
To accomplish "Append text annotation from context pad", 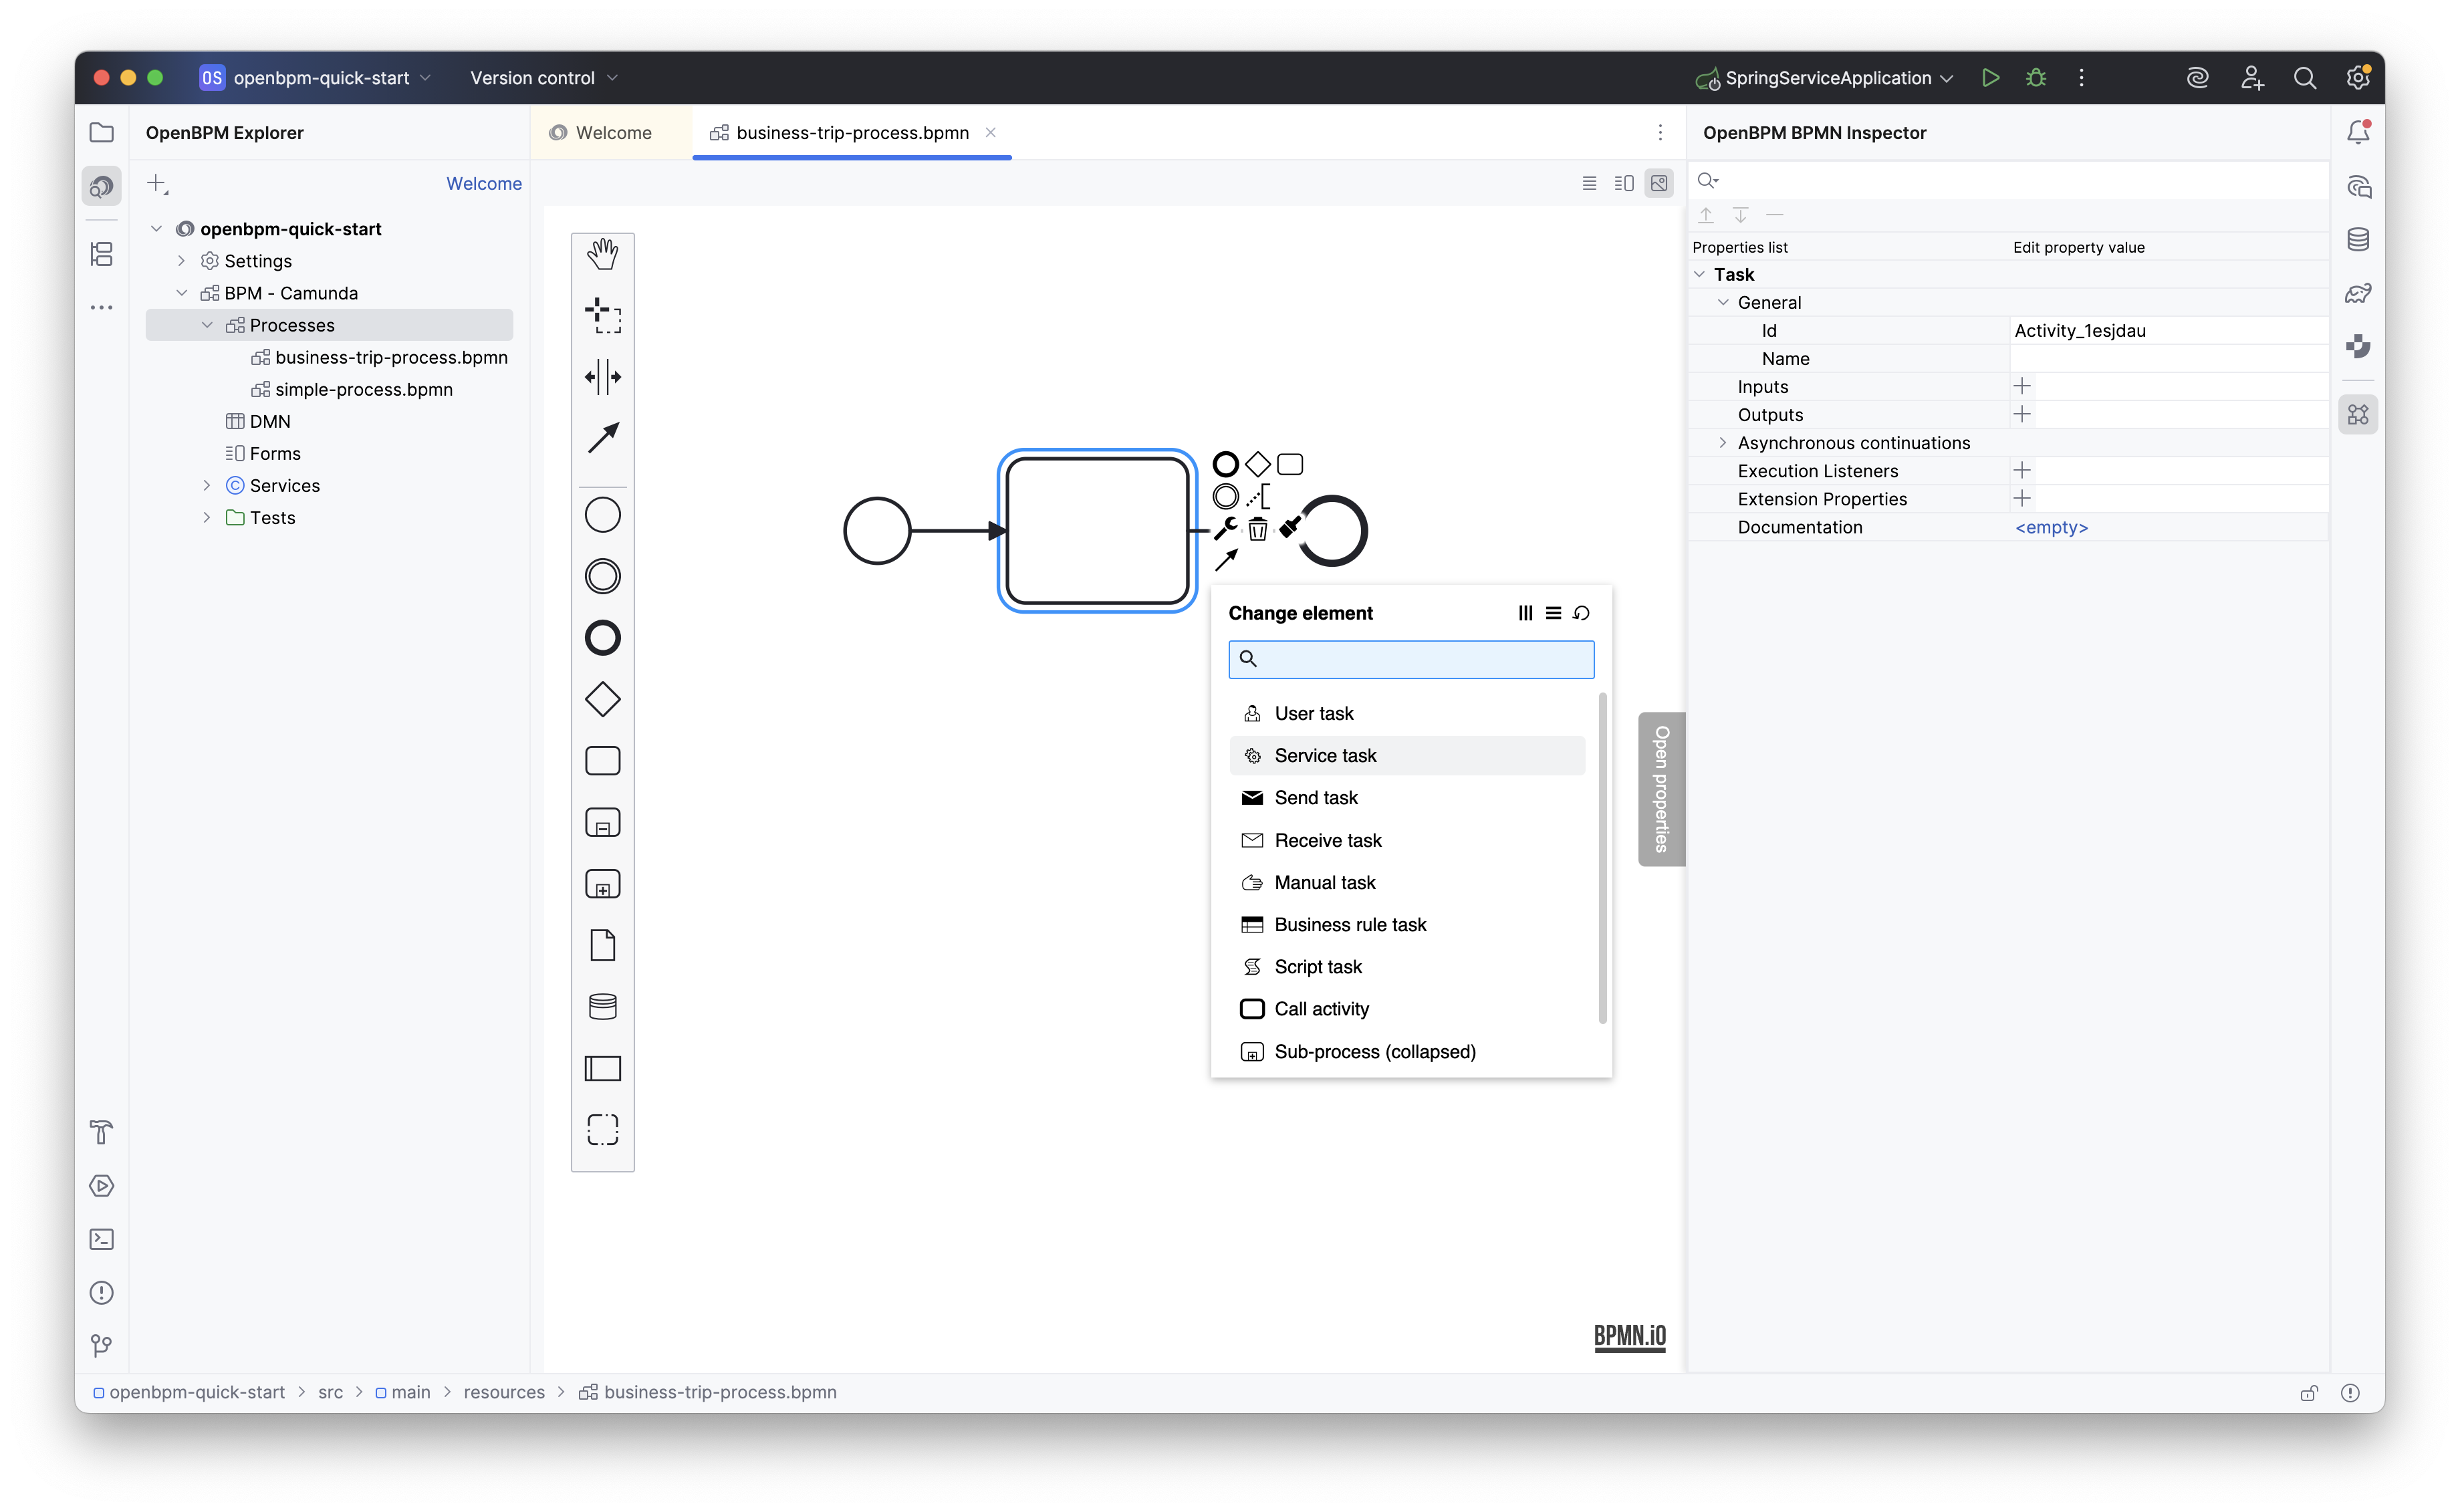I will (1258, 496).
